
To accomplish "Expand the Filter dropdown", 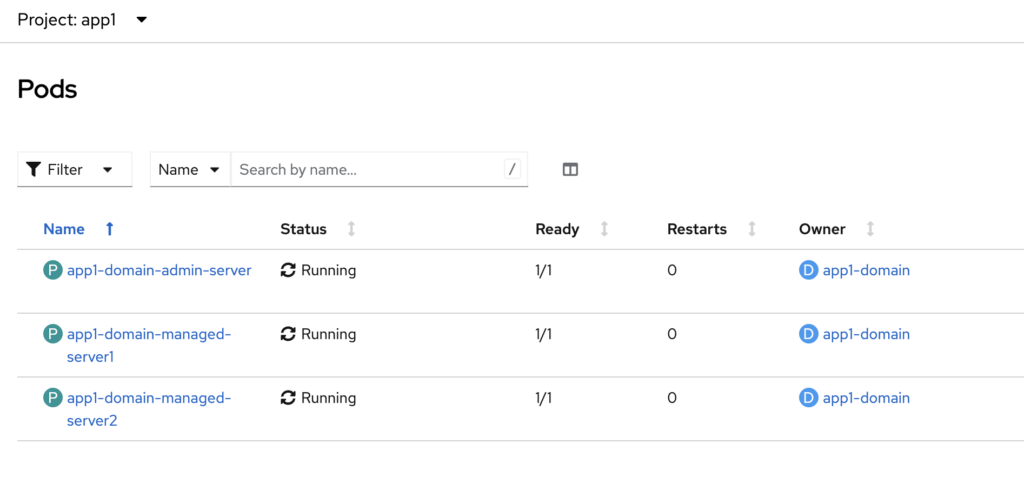I will point(75,170).
